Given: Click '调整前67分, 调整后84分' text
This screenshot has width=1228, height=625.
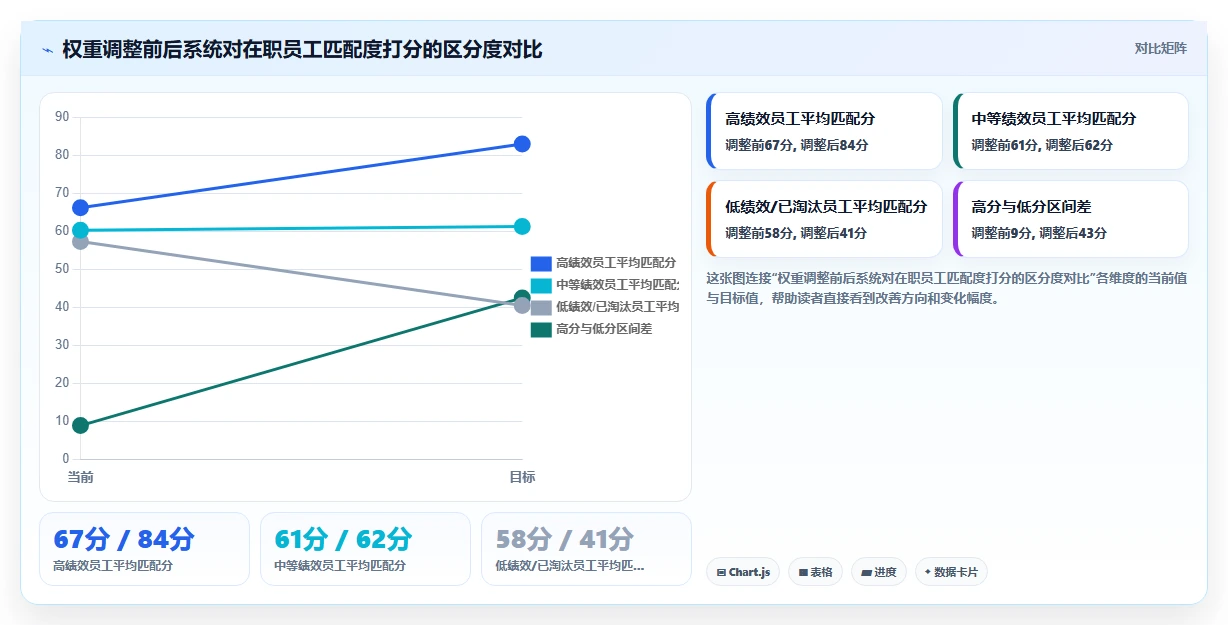Looking at the screenshot, I should click(796, 145).
